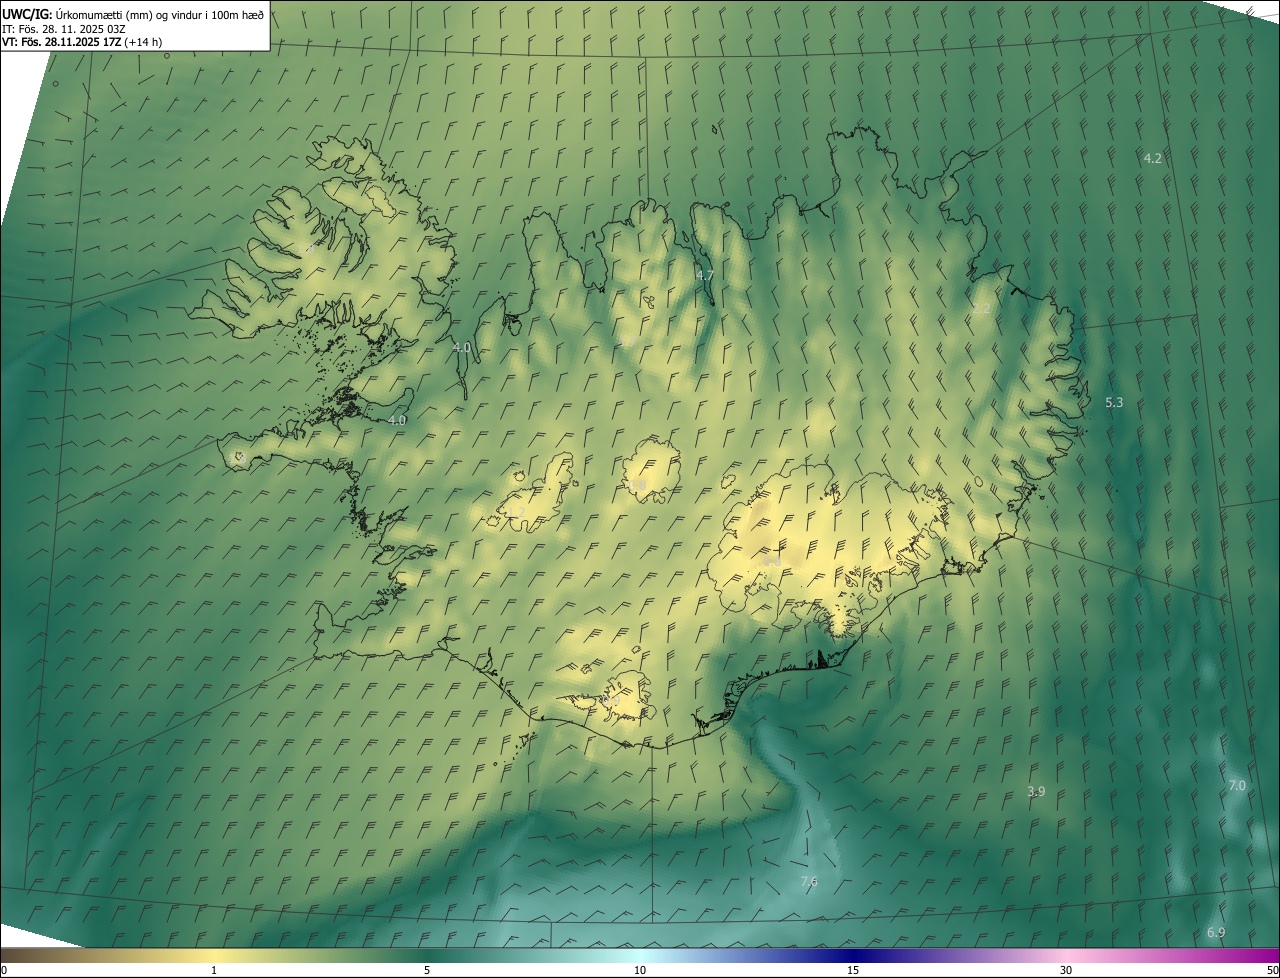Click the color scale legend bar
The height and width of the screenshot is (978, 1280).
(640, 956)
